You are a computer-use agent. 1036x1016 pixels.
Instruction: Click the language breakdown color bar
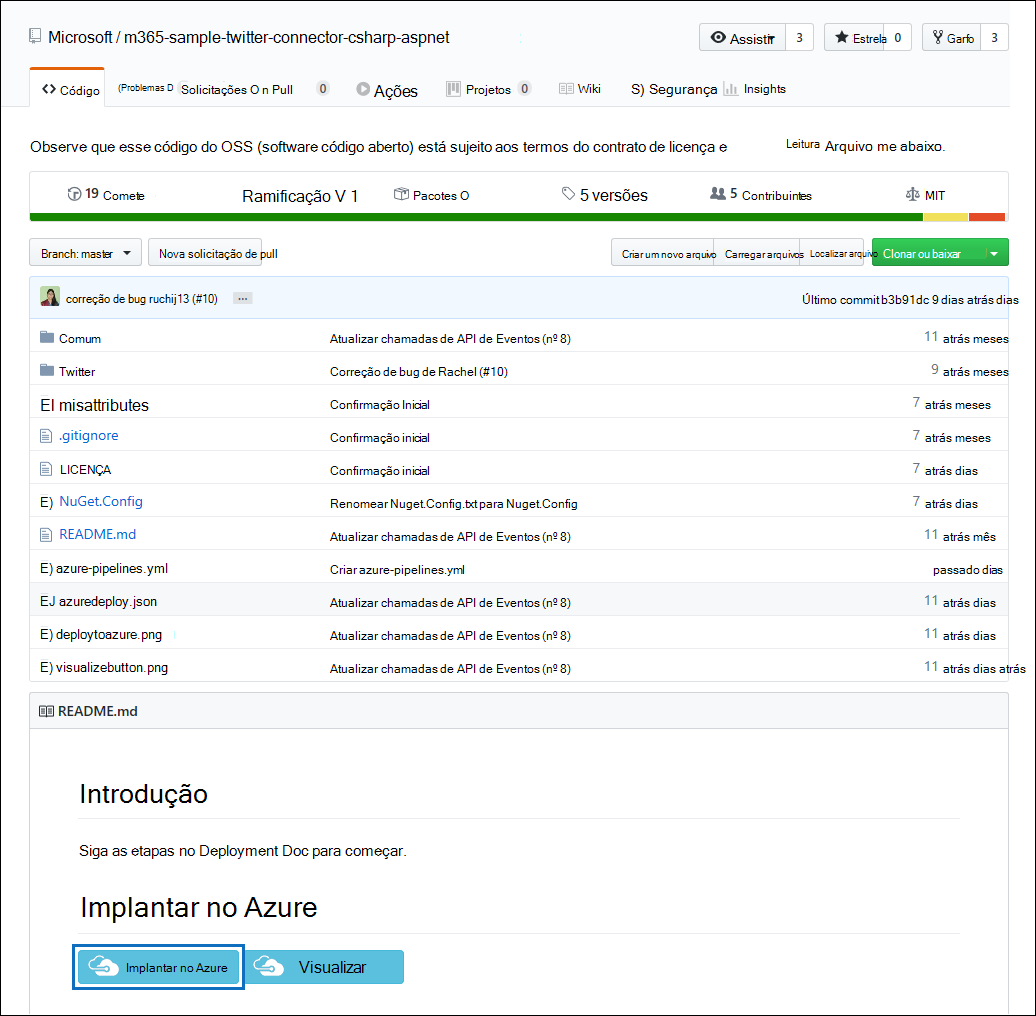pos(517,217)
